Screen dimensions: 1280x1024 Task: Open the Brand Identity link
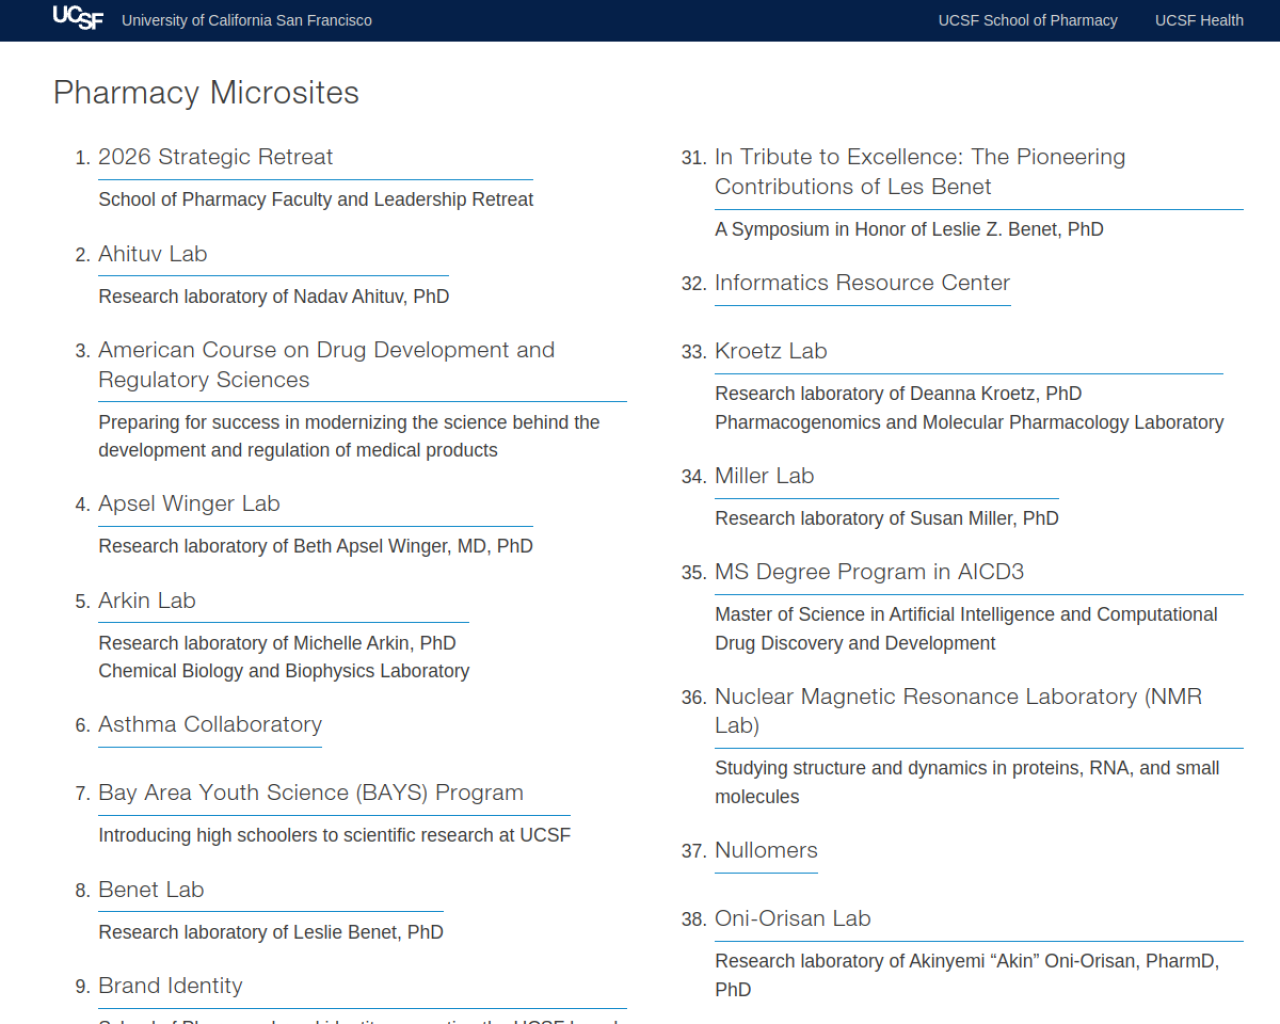[x=170, y=986]
